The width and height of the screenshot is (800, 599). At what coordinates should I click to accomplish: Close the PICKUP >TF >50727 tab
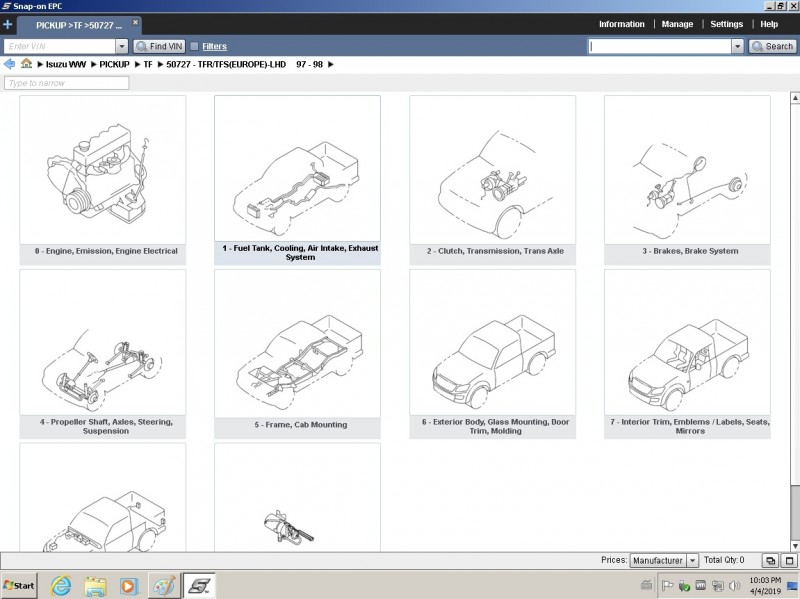point(136,22)
